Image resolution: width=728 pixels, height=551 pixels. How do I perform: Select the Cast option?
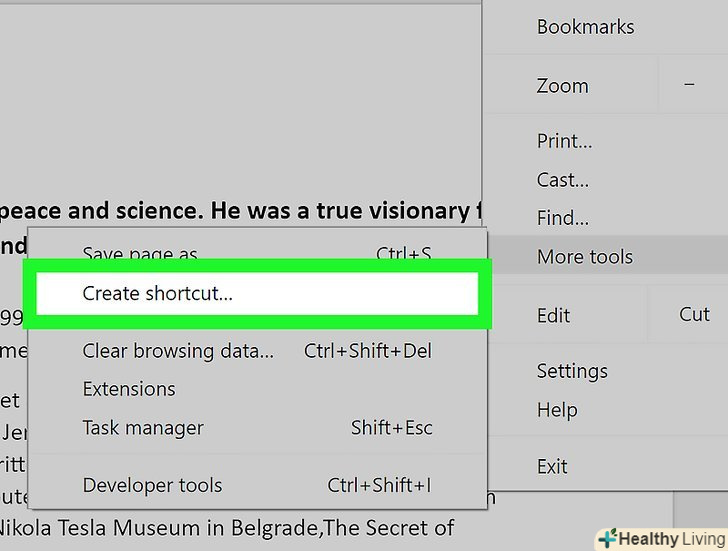click(x=563, y=180)
